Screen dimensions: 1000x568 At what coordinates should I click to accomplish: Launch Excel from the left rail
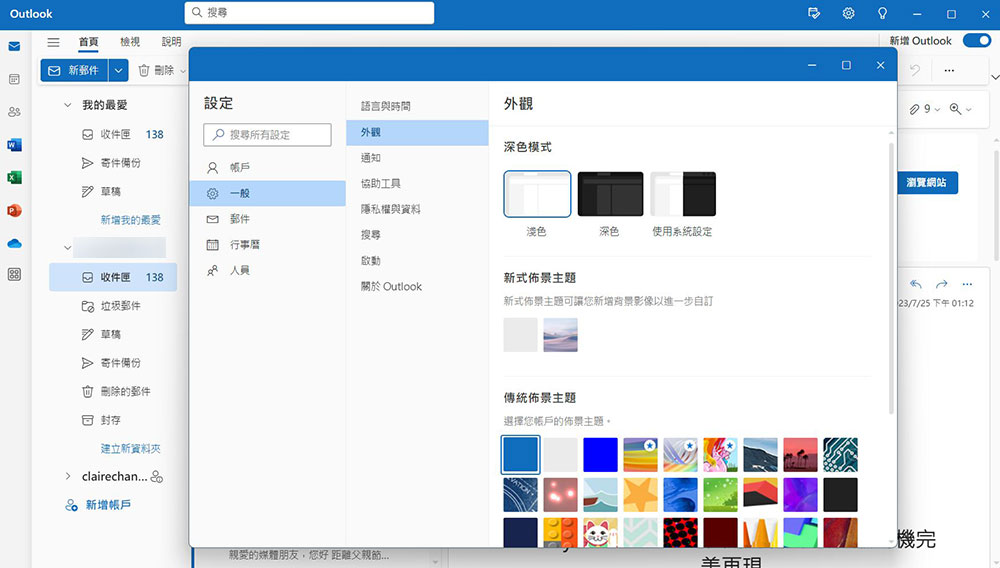(14, 177)
